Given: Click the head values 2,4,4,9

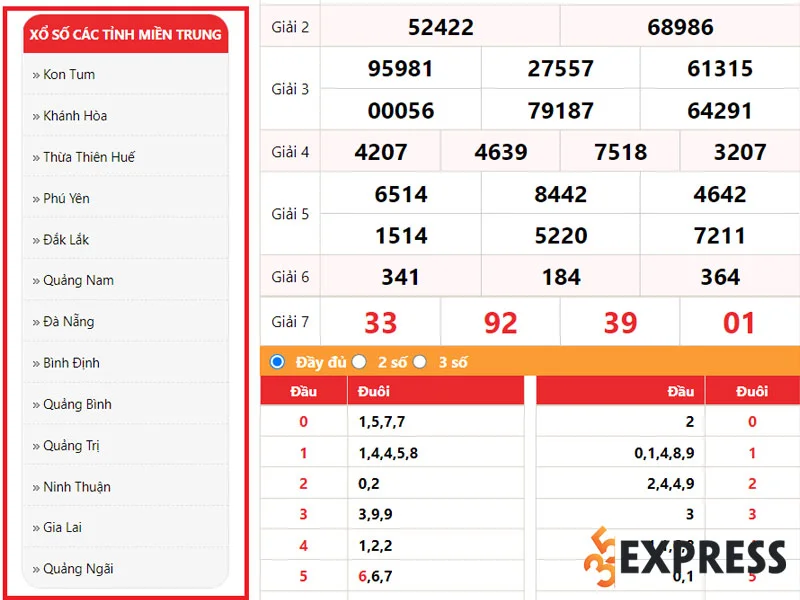Looking at the screenshot, I should point(671,484).
